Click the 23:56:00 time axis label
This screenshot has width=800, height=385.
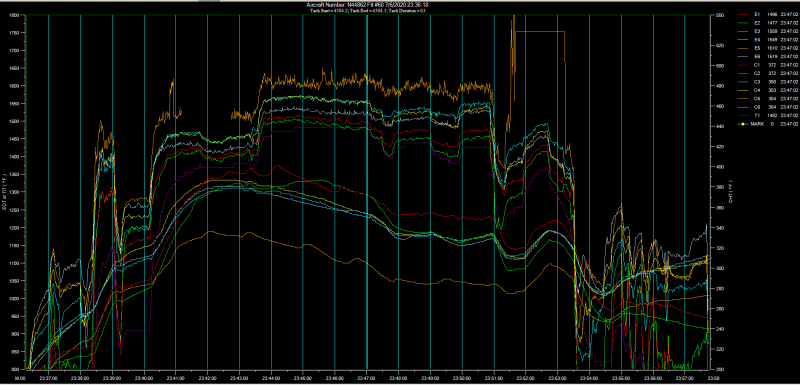(653, 378)
